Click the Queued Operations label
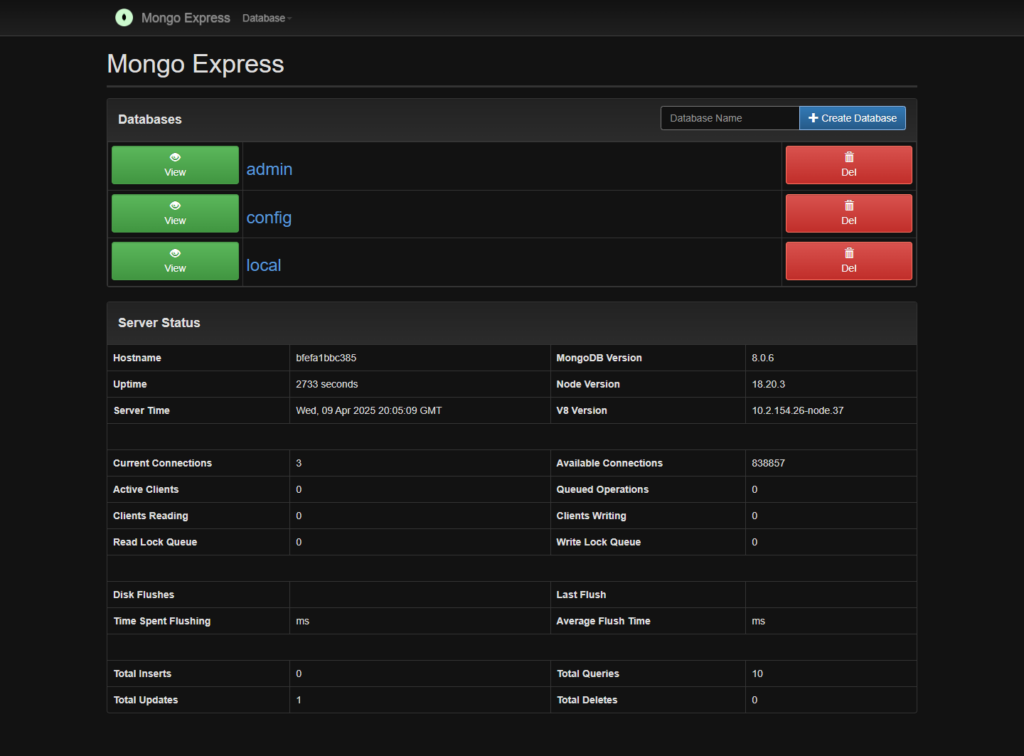 602,490
